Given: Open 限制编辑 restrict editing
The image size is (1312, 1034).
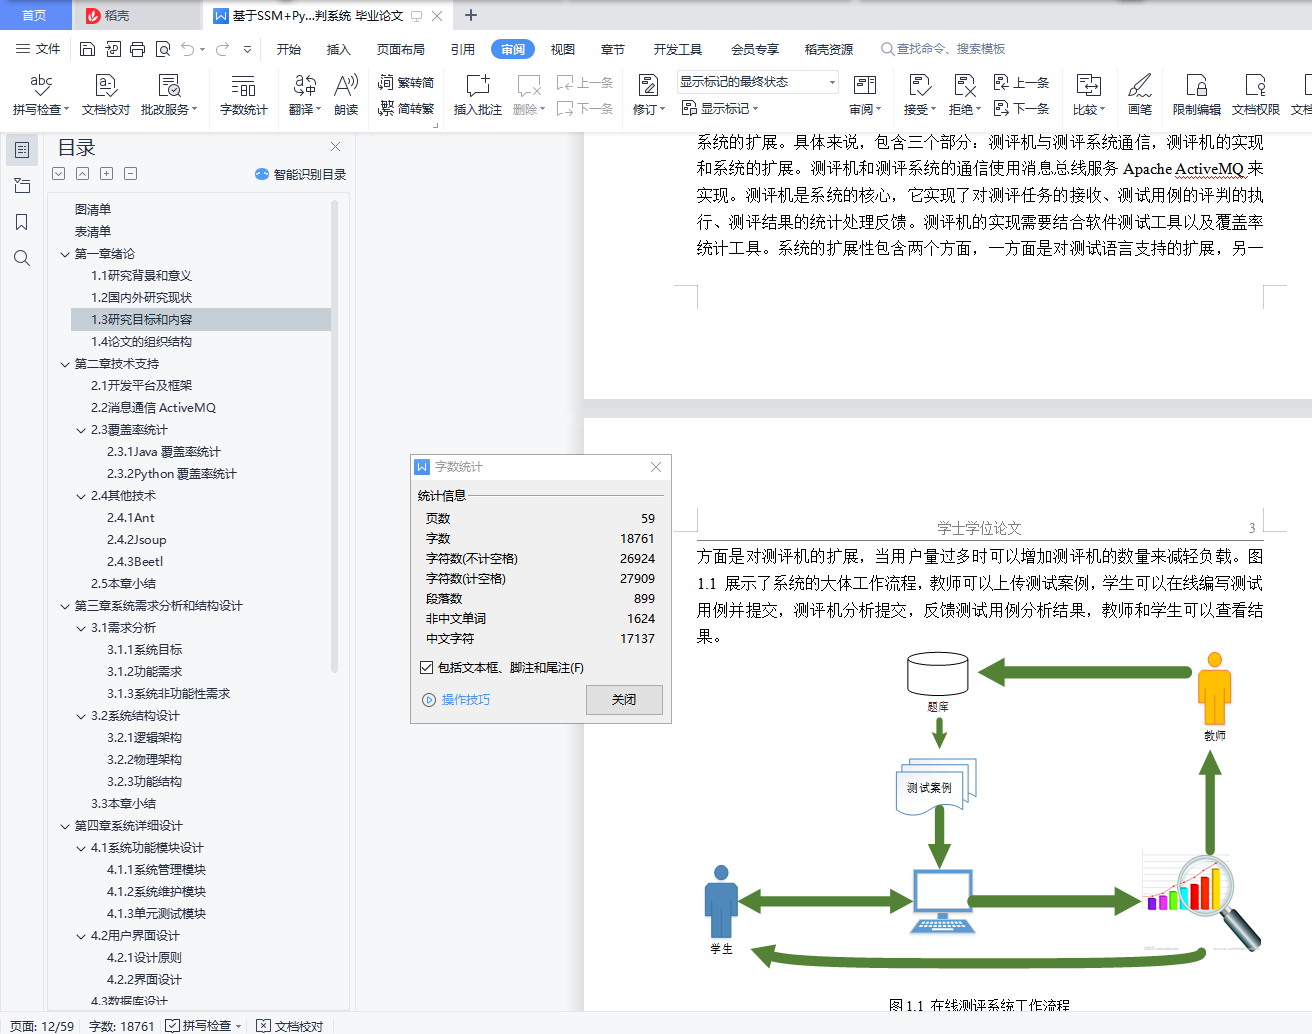Looking at the screenshot, I should [x=1197, y=95].
